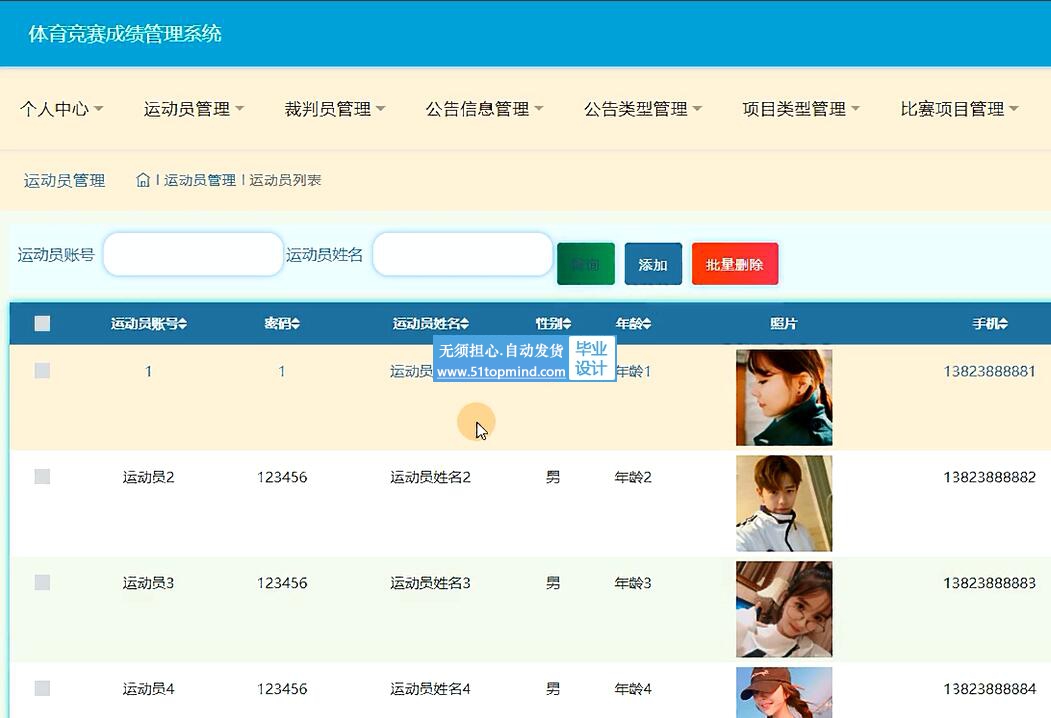1051x718 pixels.
Task: Click password 123456 in the 运动员2 row
Action: pyautogui.click(x=282, y=477)
